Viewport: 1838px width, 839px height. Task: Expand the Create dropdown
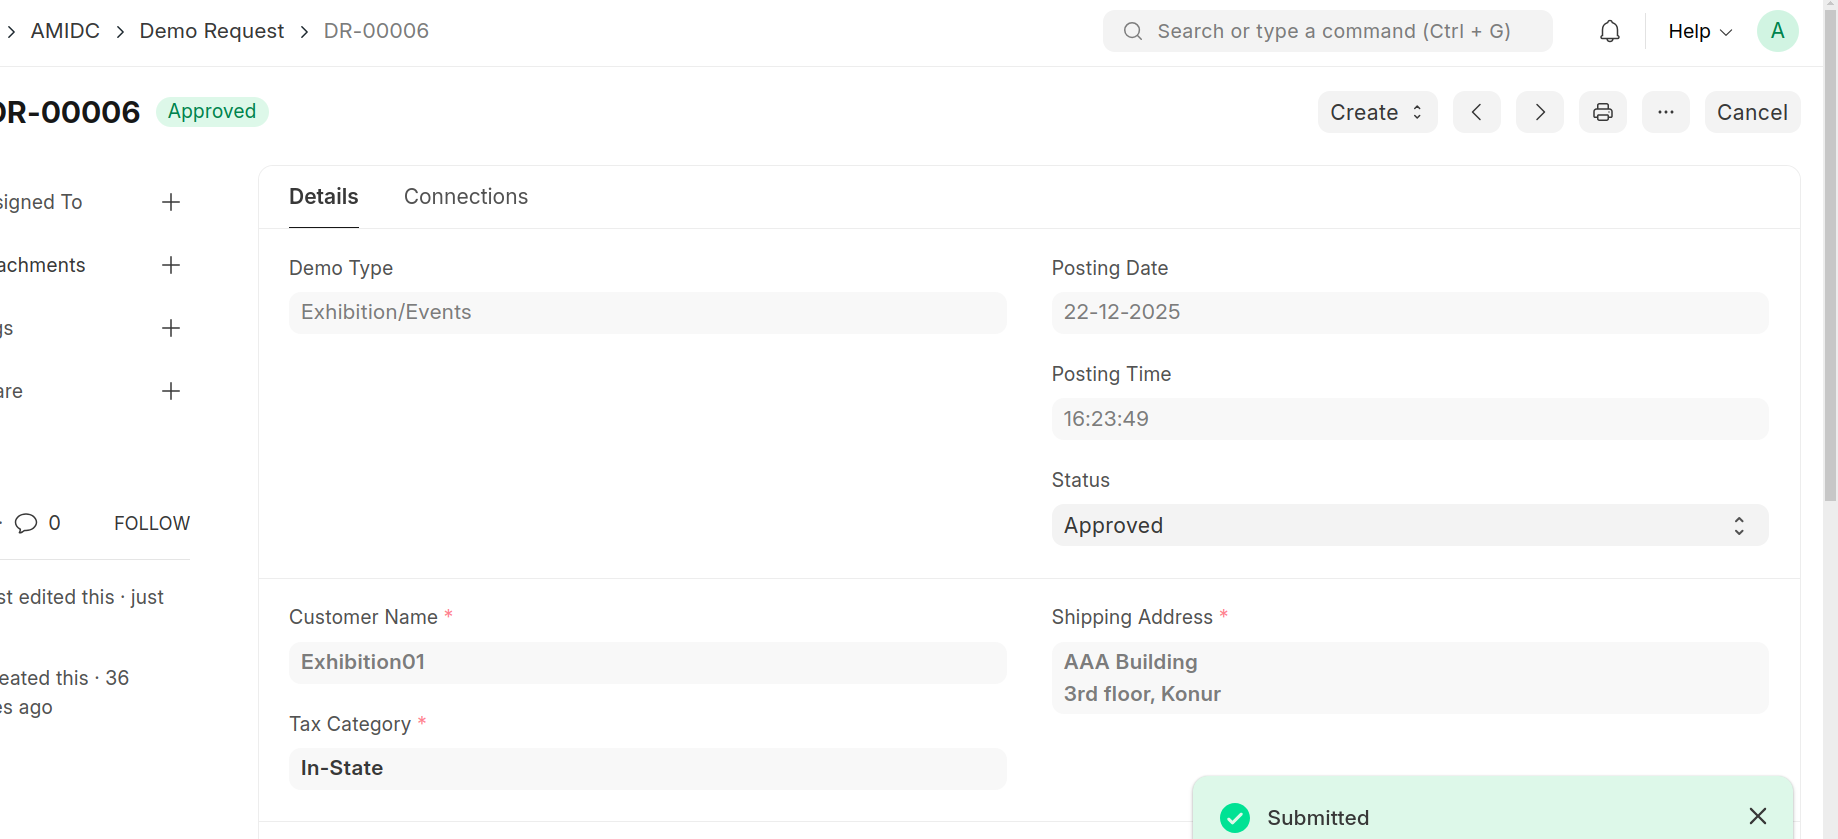(x=1377, y=112)
